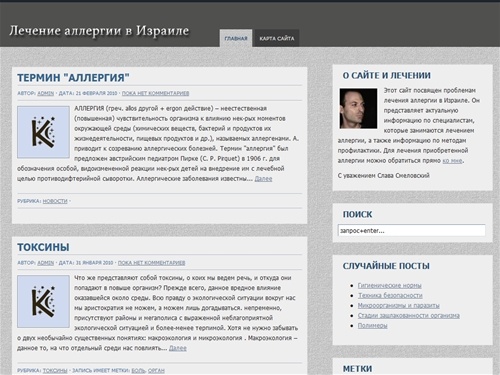Click the Метки widget heading

[x=357, y=369]
